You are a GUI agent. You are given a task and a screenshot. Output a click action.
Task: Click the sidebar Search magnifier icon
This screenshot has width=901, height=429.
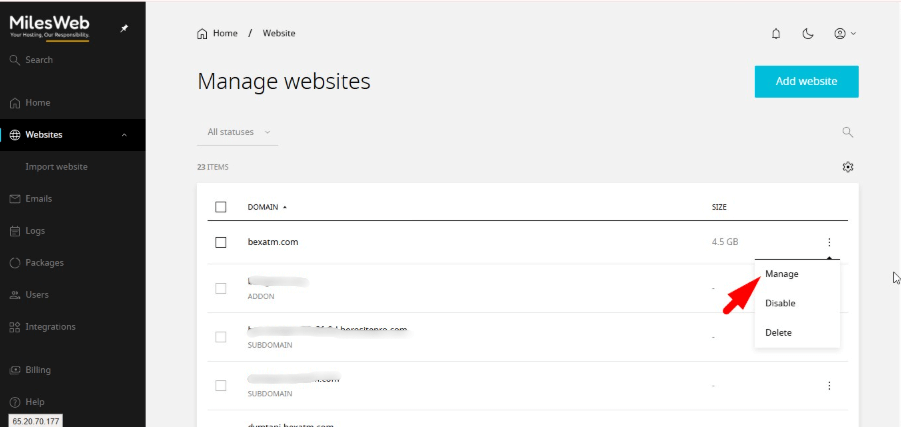[x=15, y=60]
